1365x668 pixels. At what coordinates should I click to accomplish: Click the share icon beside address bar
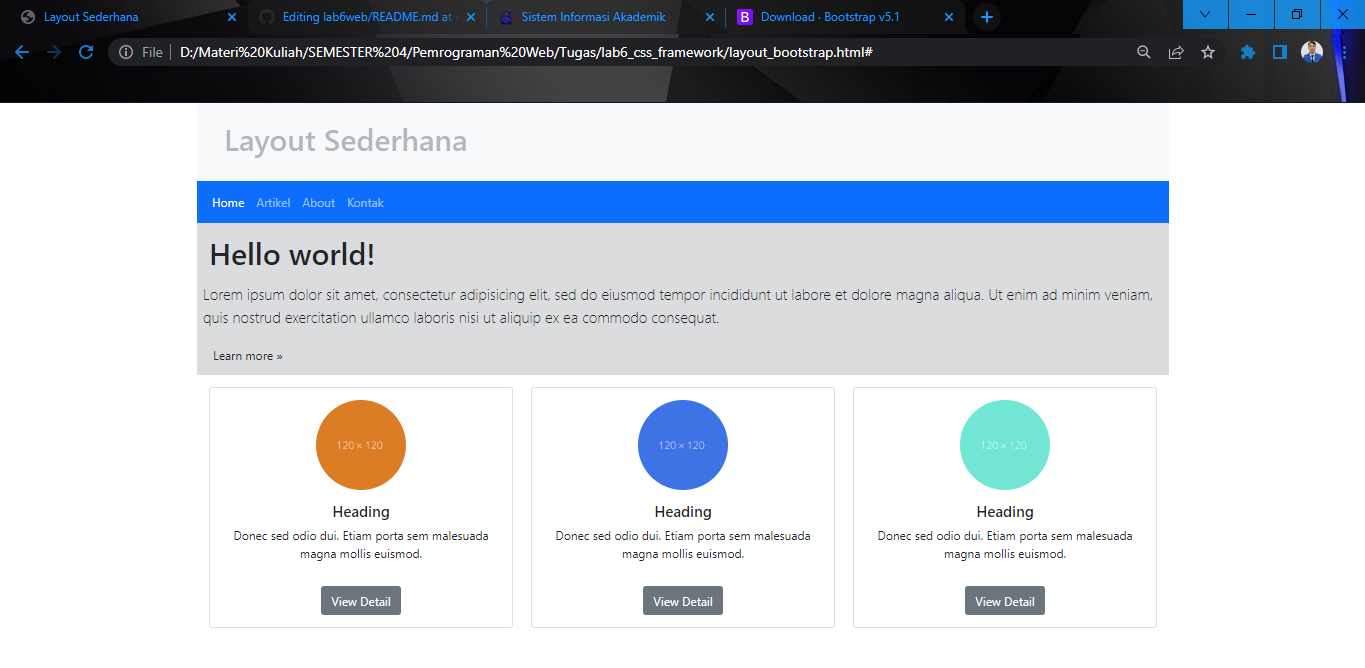coord(1176,51)
